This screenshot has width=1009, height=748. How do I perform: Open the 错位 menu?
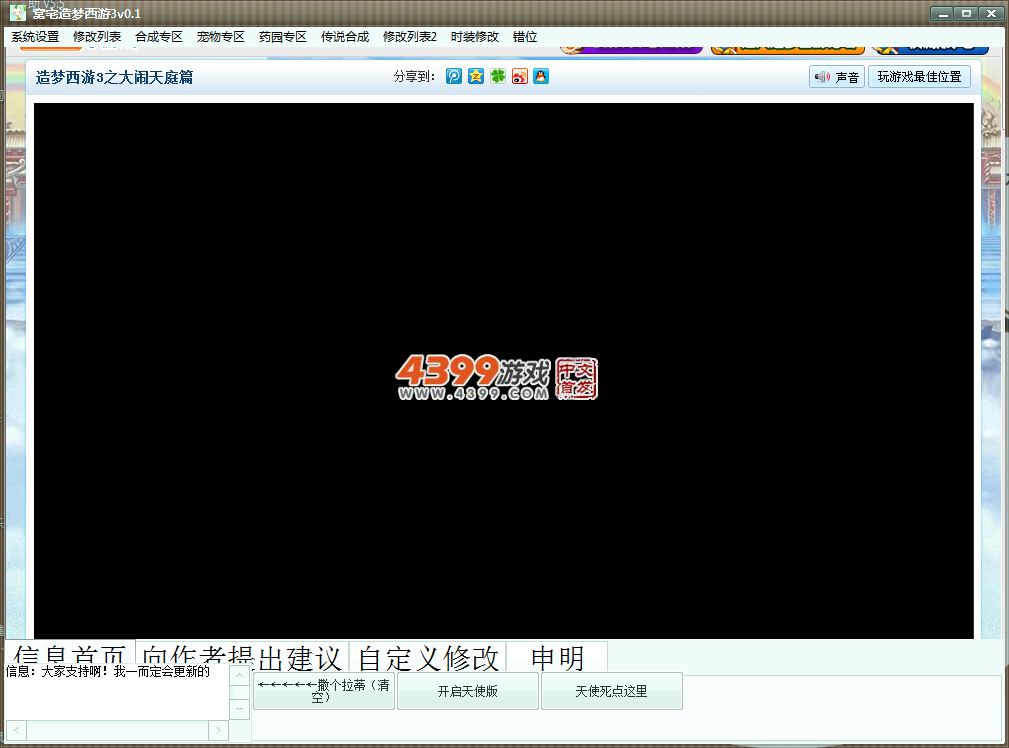(525, 37)
